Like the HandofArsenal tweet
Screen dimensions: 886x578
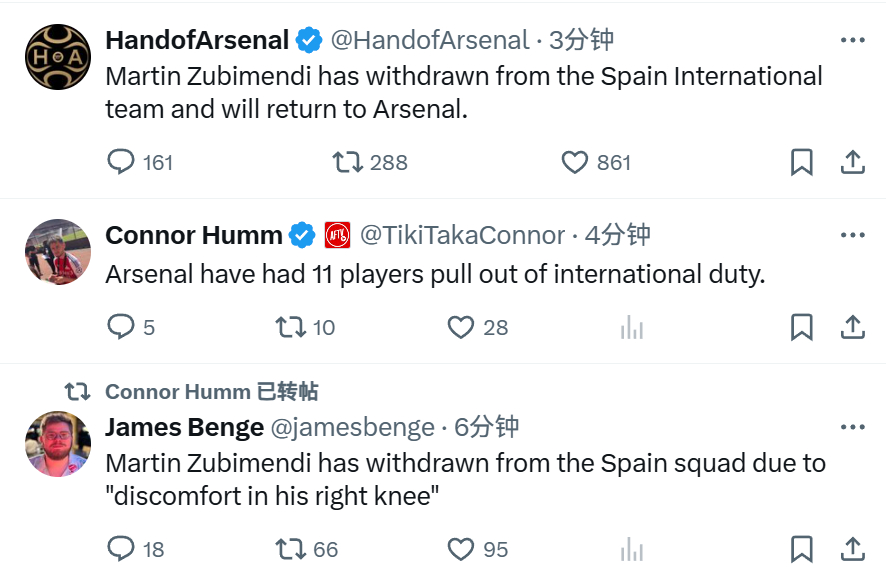pyautogui.click(x=575, y=162)
